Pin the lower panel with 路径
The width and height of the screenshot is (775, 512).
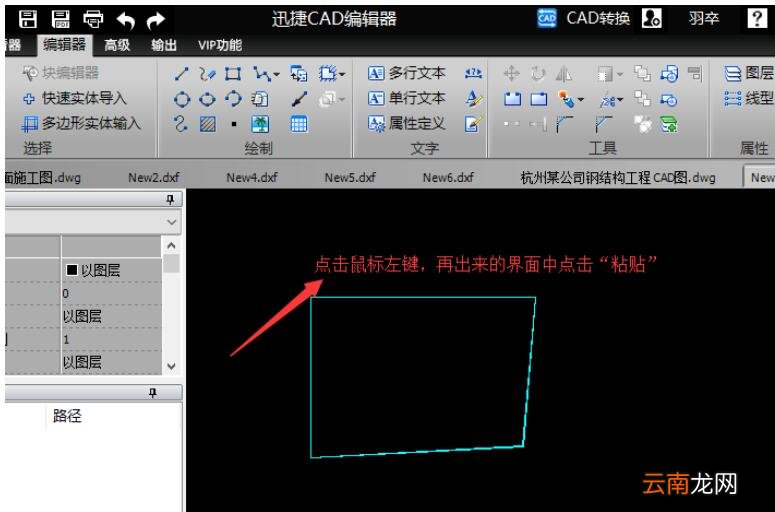coord(153,393)
